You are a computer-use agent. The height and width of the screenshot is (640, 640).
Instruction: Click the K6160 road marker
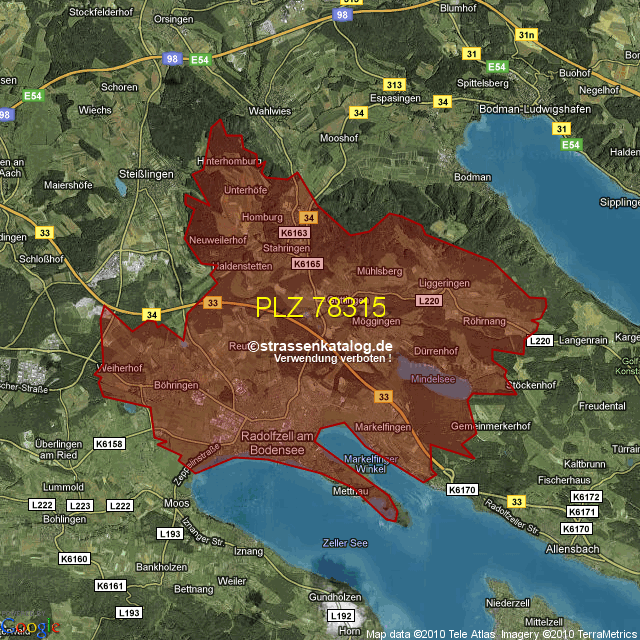(x=74, y=559)
